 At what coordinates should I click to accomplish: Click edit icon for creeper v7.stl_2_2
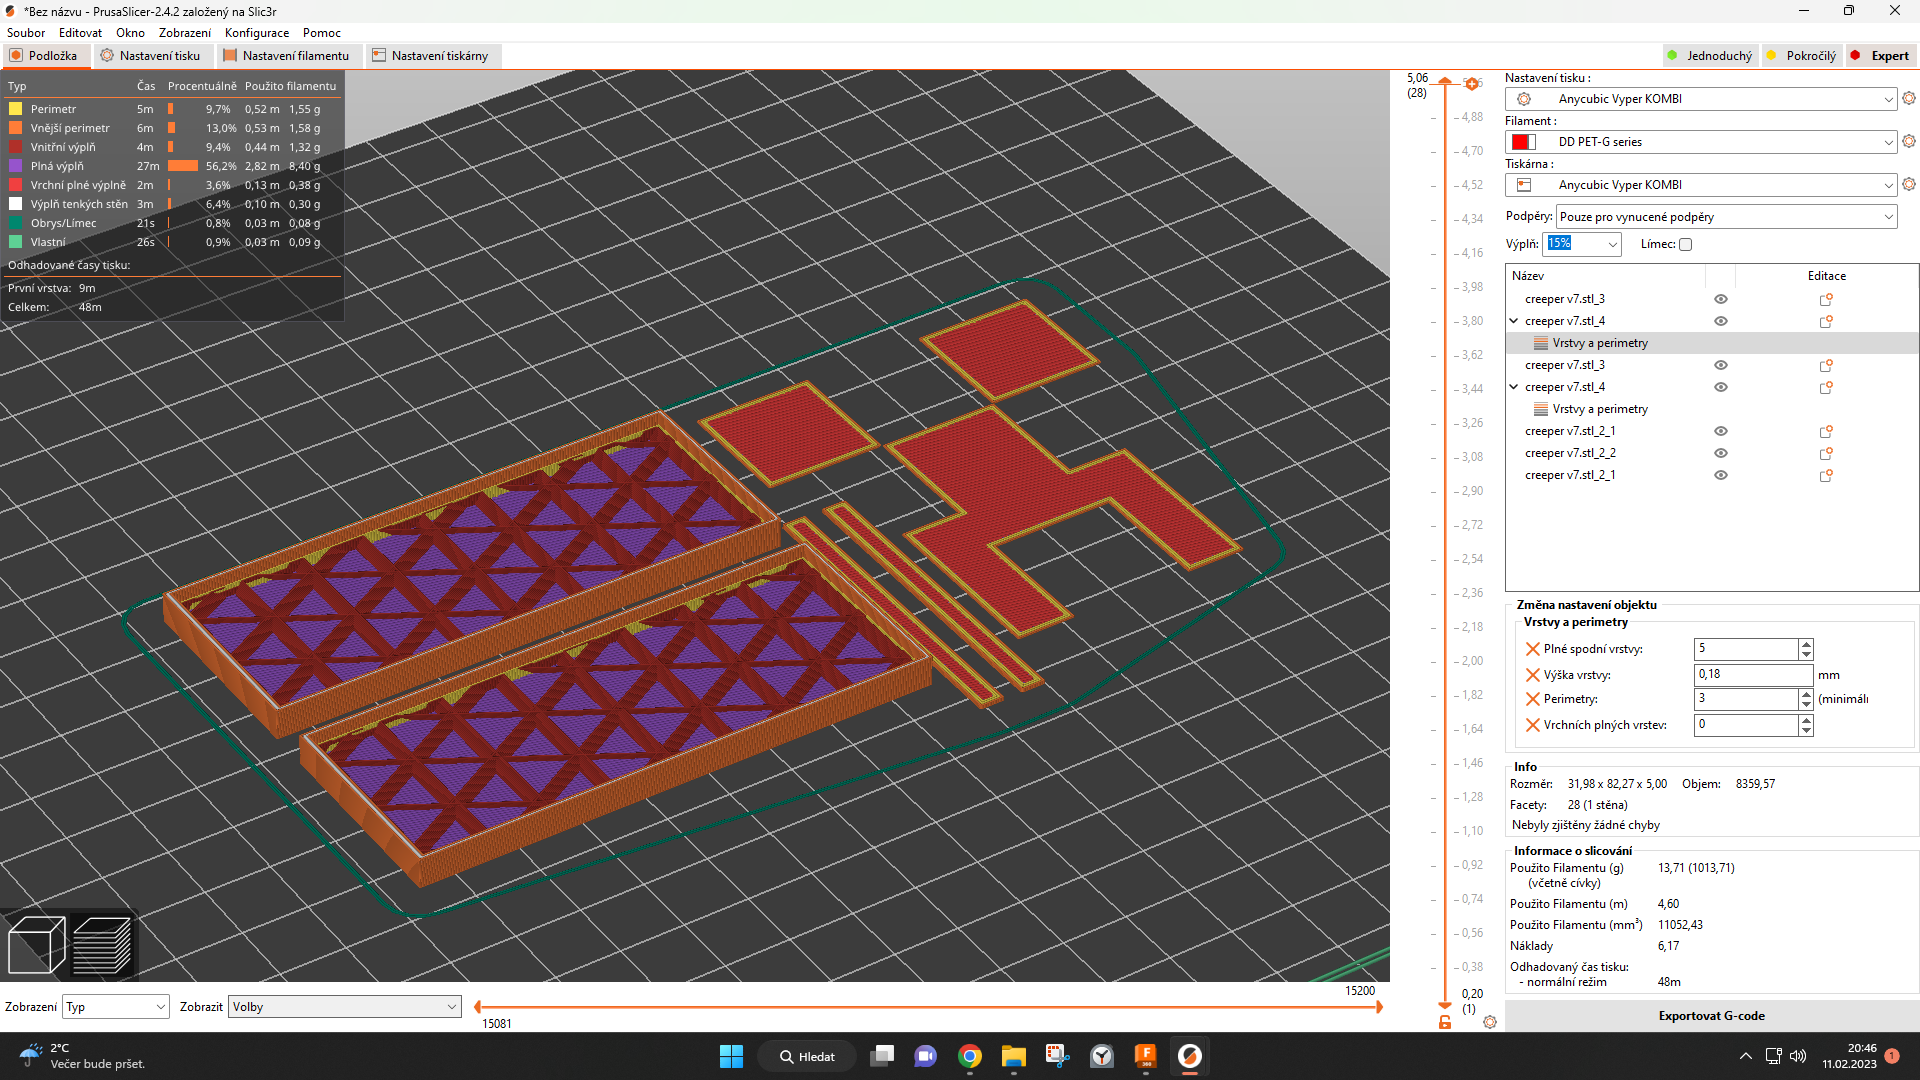point(1826,453)
